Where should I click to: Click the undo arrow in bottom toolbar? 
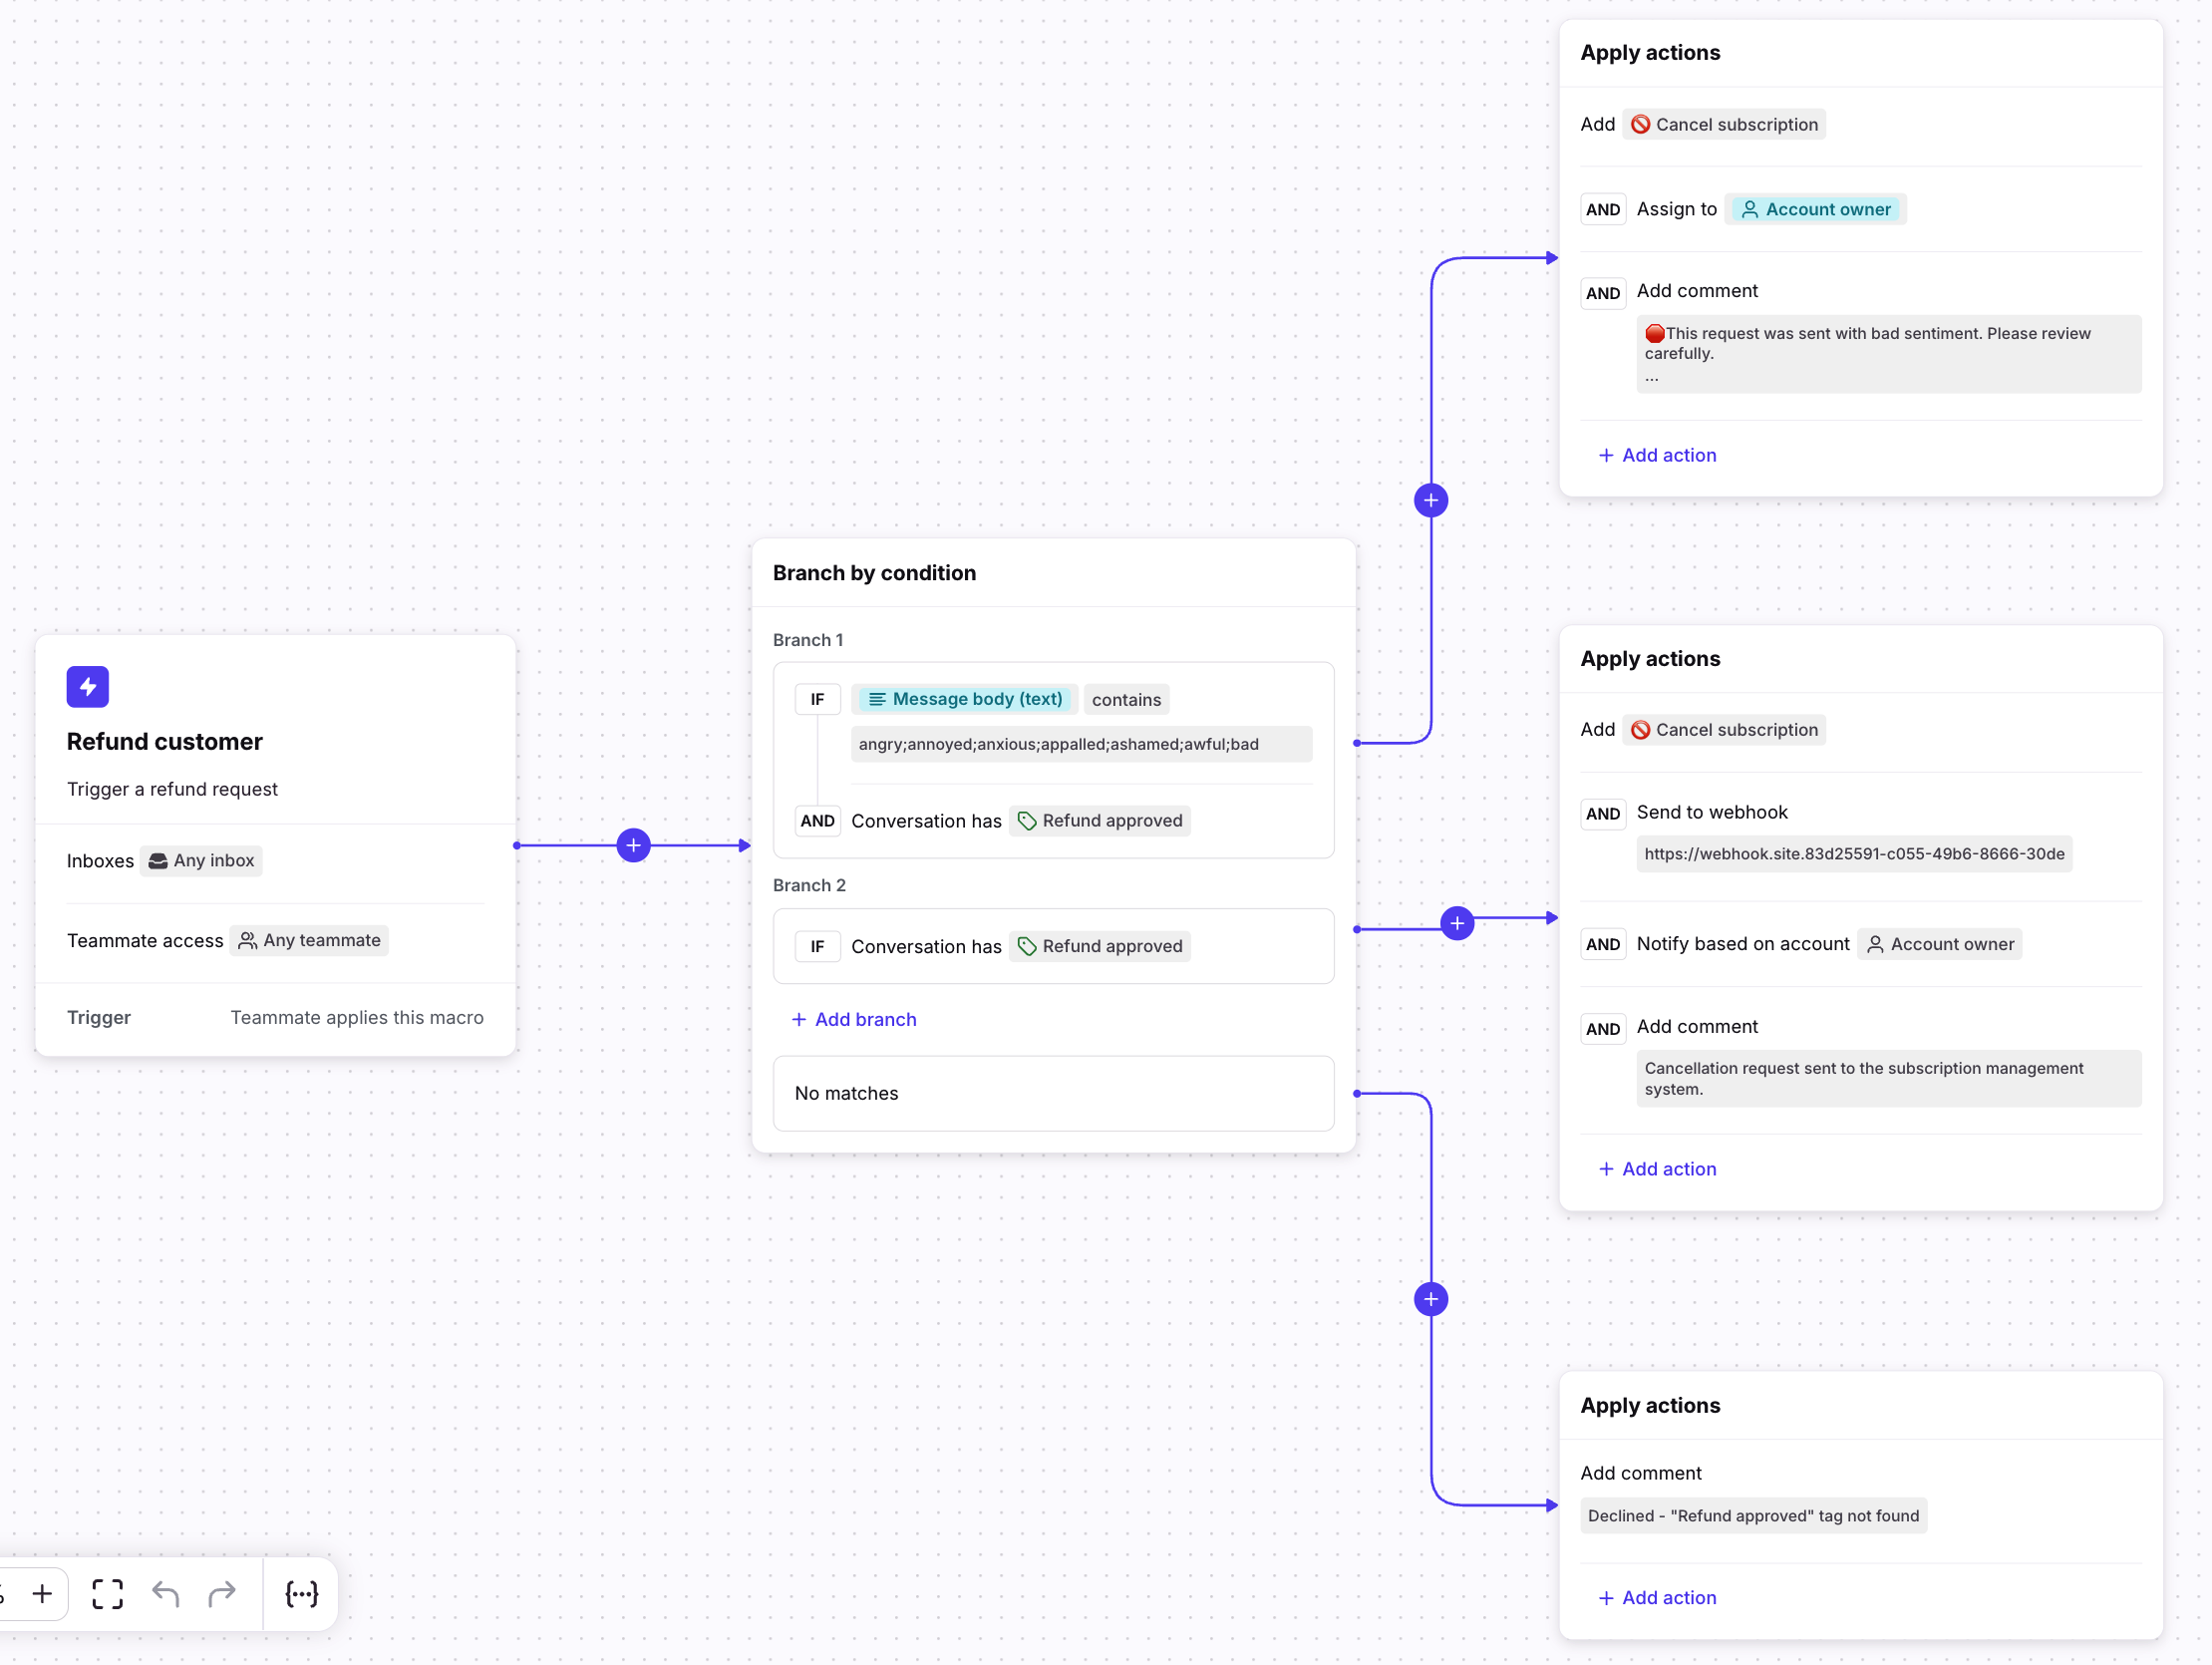click(166, 1594)
